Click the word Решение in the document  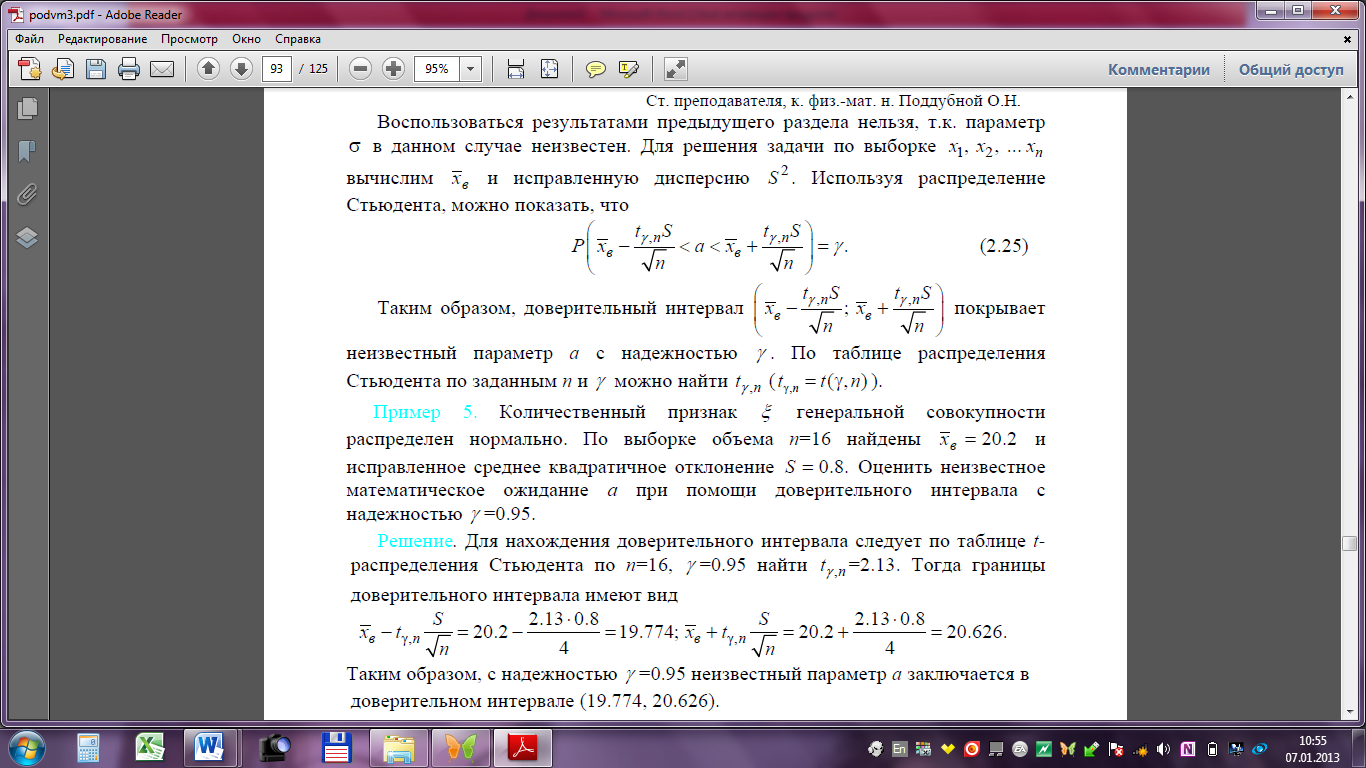415,542
